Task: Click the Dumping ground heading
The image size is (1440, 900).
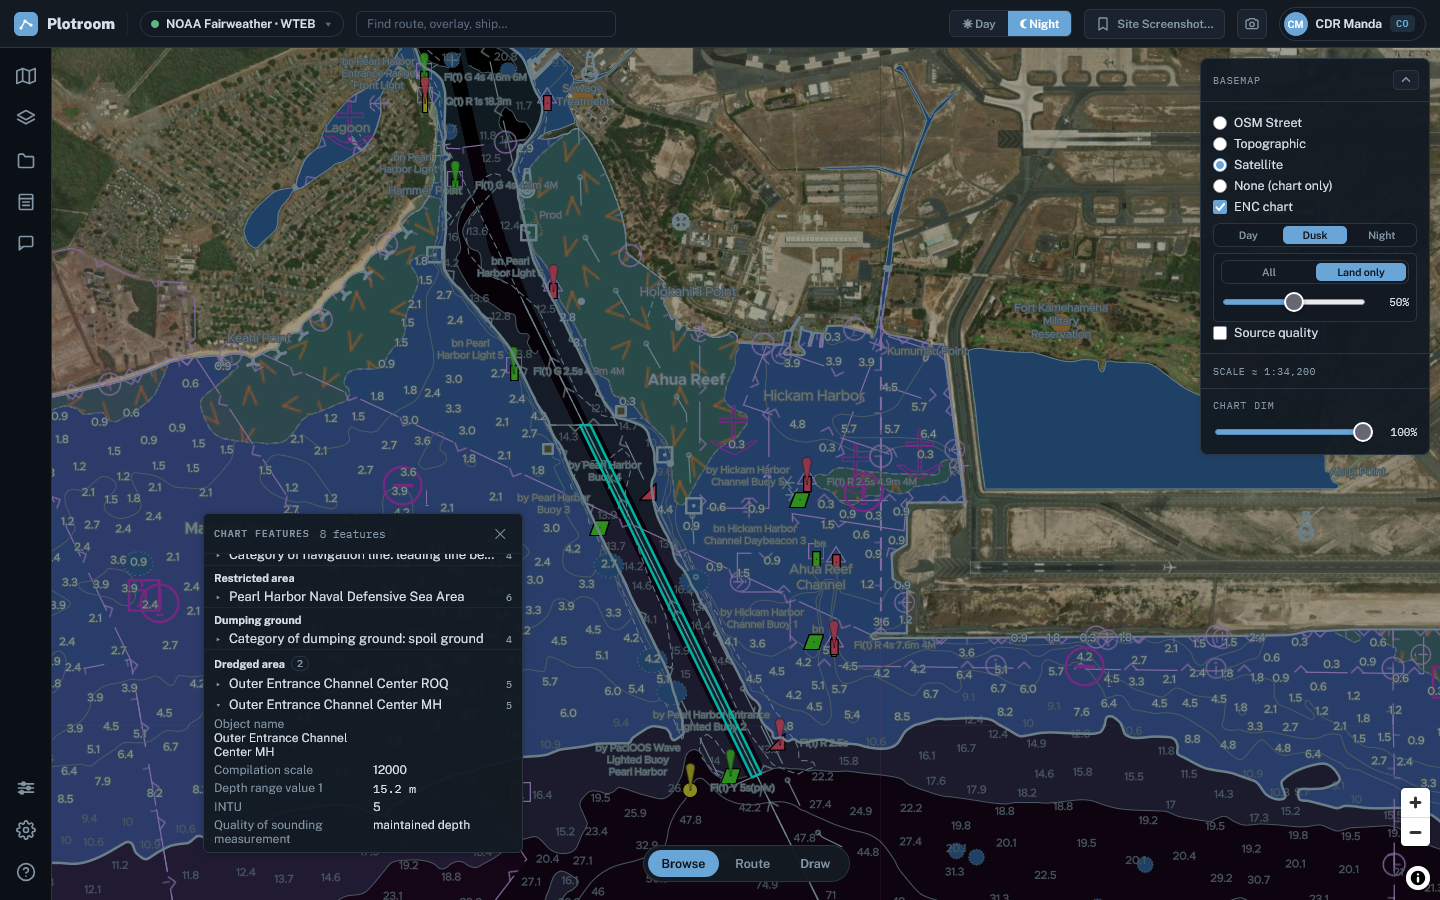Action: pos(257,620)
